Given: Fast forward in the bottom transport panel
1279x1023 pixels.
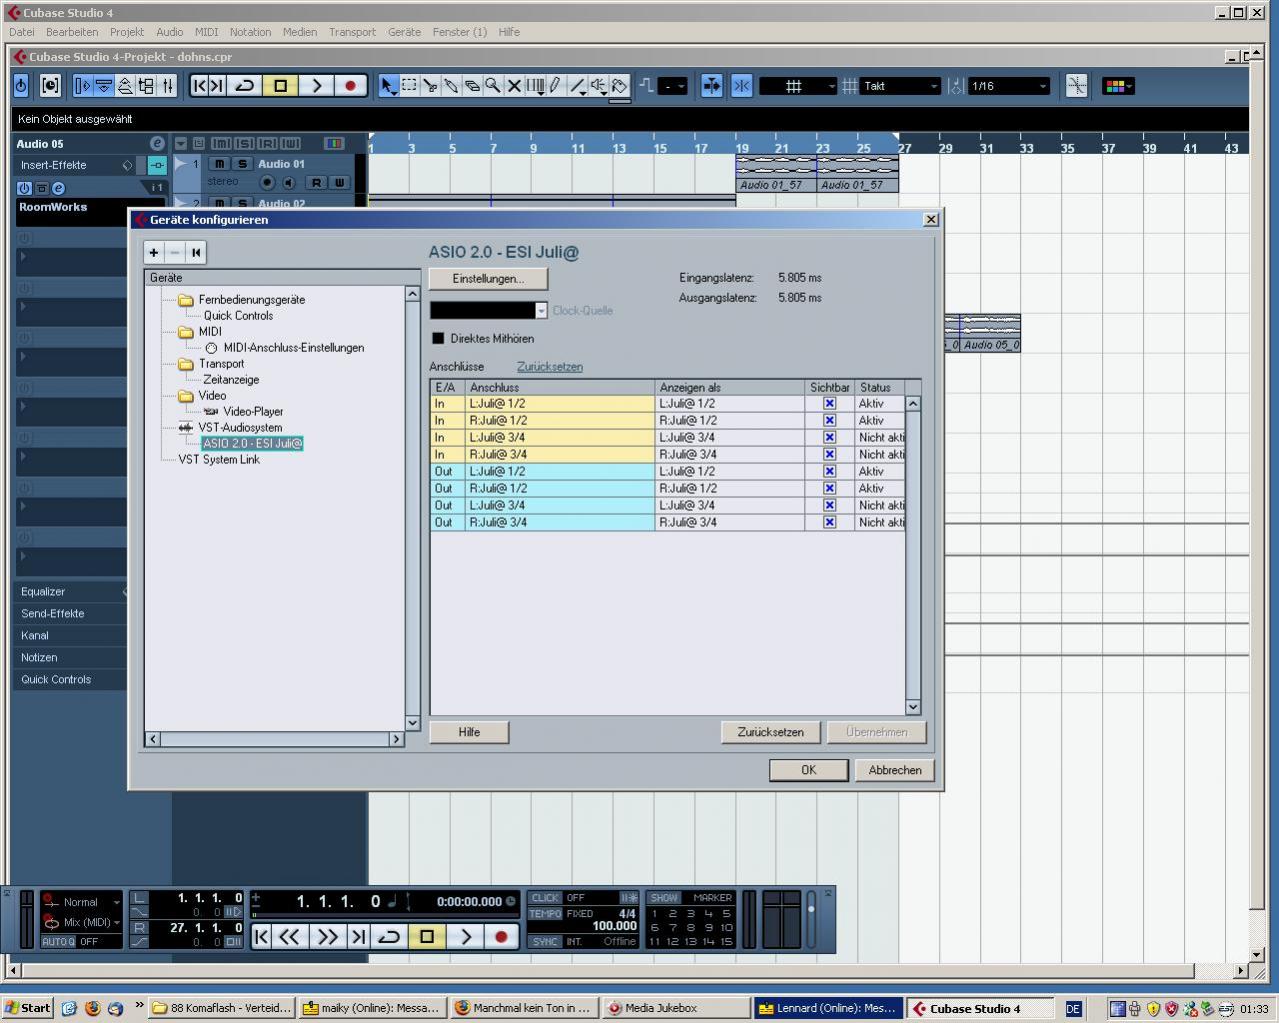Looking at the screenshot, I should 327,937.
